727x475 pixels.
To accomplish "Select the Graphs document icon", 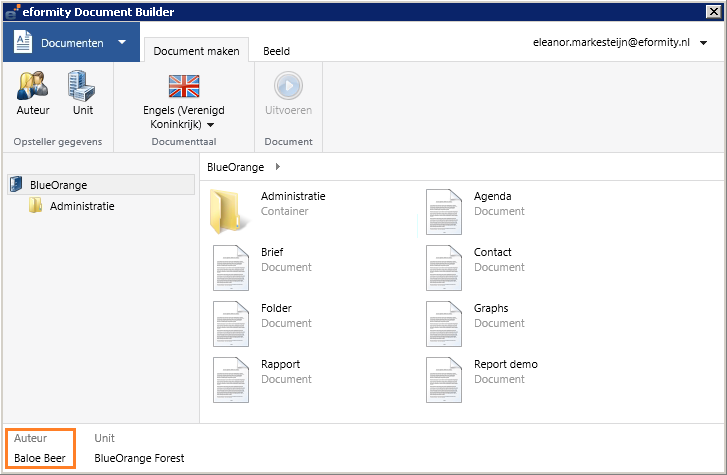I will pos(444,324).
